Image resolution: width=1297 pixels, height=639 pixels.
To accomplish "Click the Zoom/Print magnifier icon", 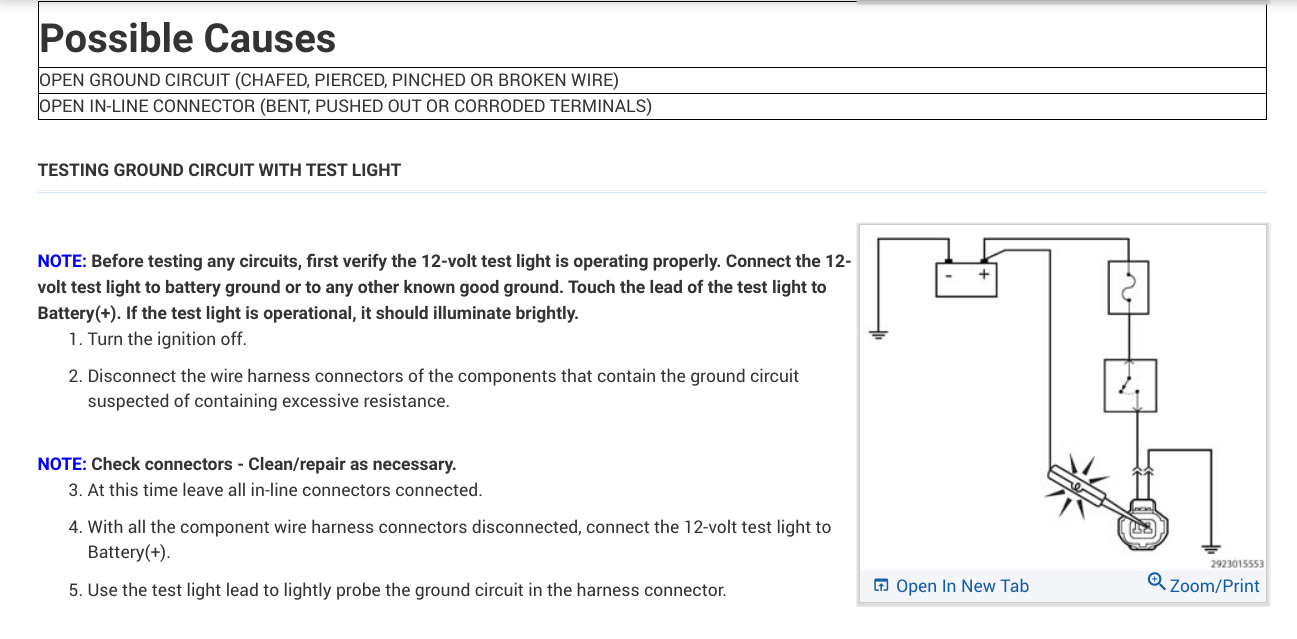I will (x=1156, y=582).
